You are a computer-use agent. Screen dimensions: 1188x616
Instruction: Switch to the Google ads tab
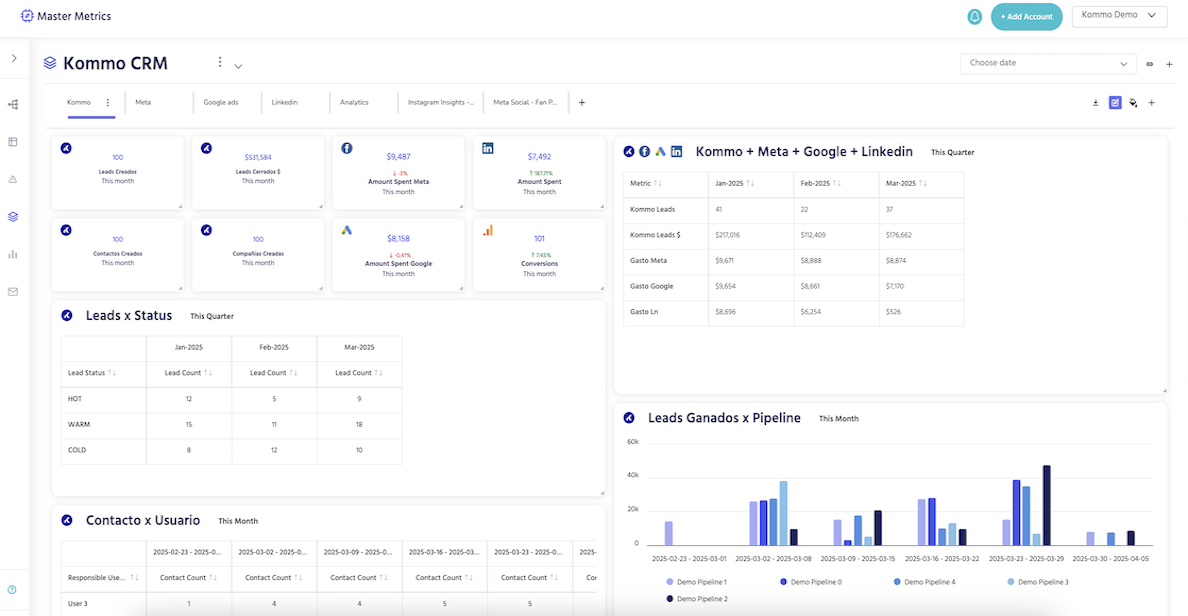[221, 102]
